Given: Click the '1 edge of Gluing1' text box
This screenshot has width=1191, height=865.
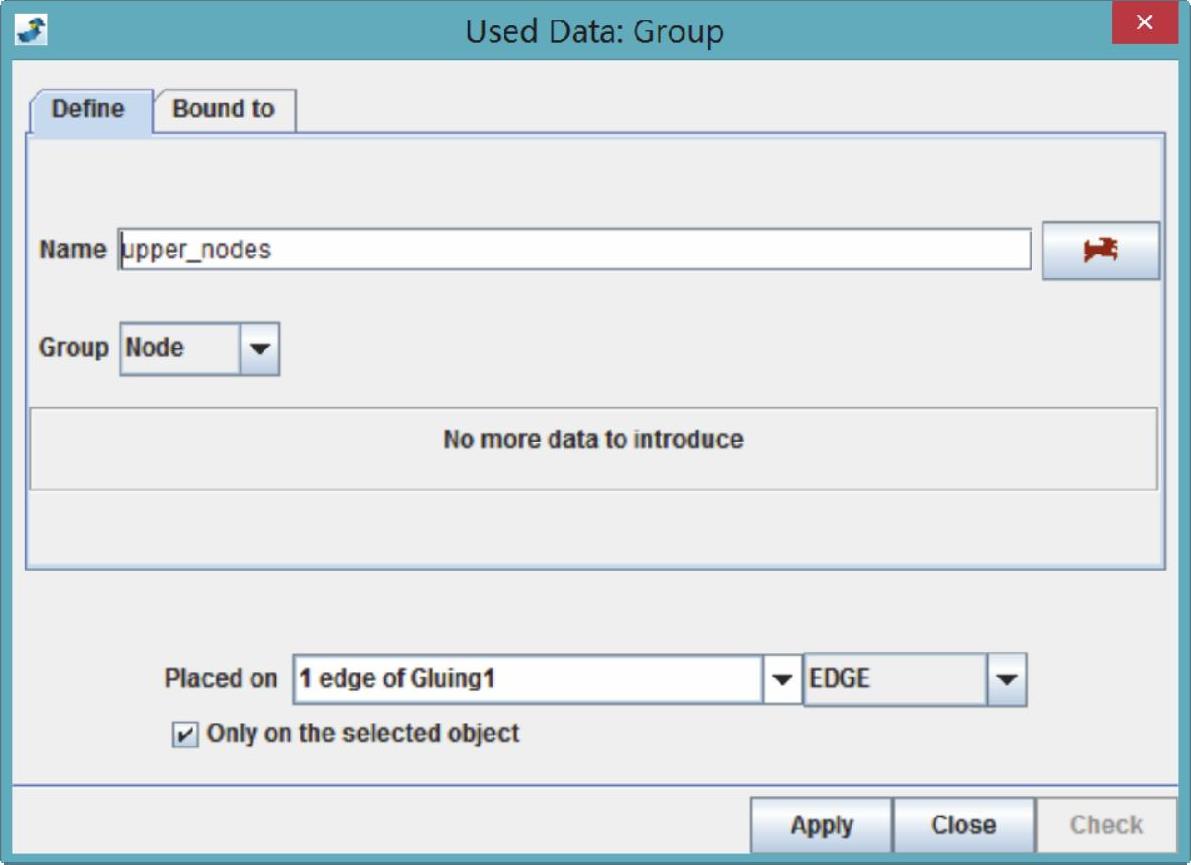Looking at the screenshot, I should [528, 680].
